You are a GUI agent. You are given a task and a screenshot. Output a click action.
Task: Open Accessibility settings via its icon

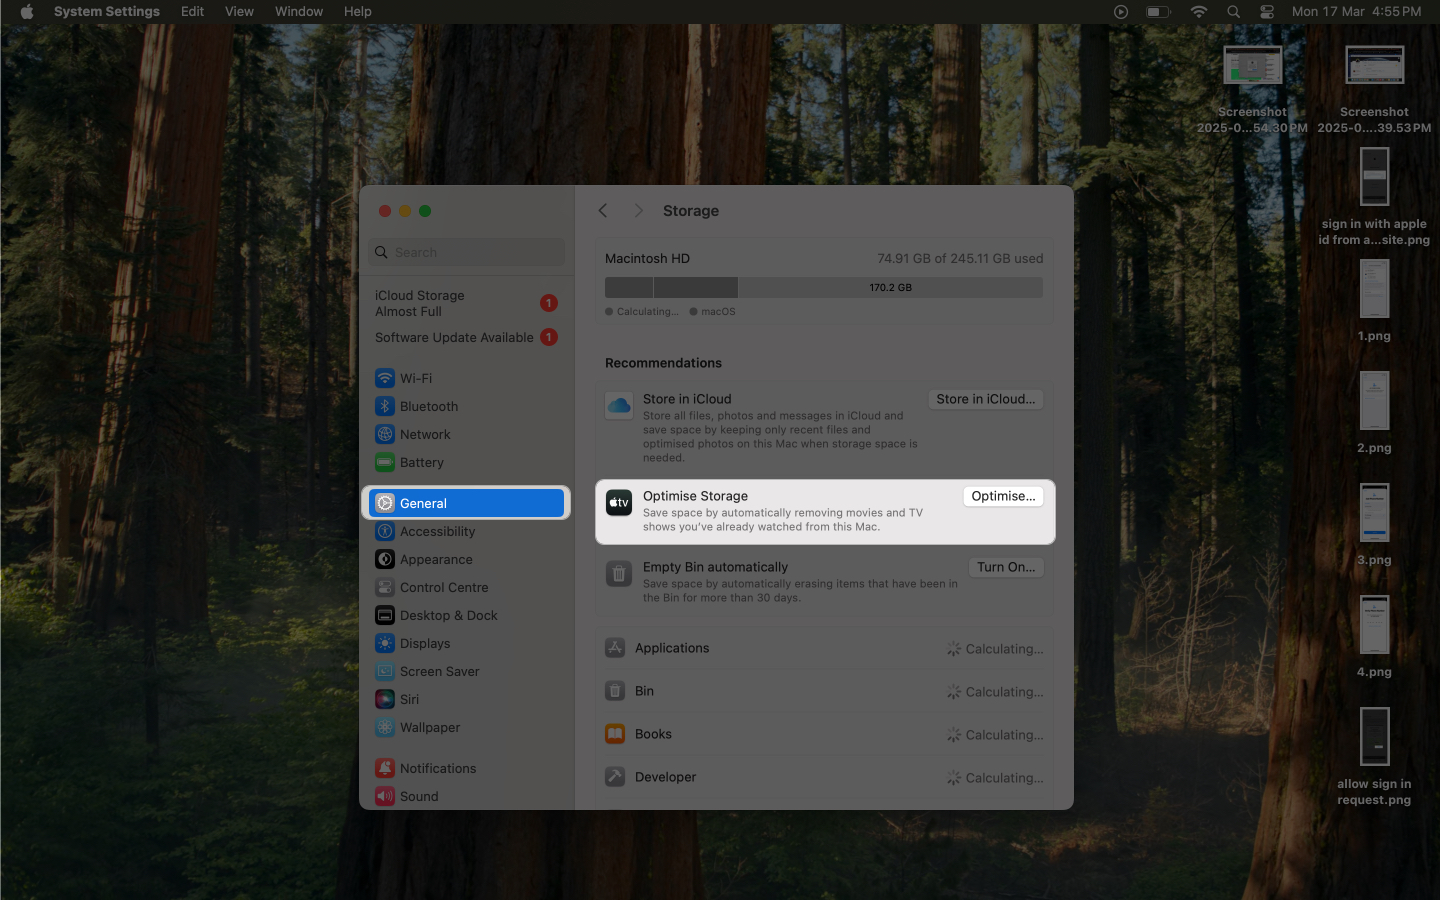pos(385,531)
